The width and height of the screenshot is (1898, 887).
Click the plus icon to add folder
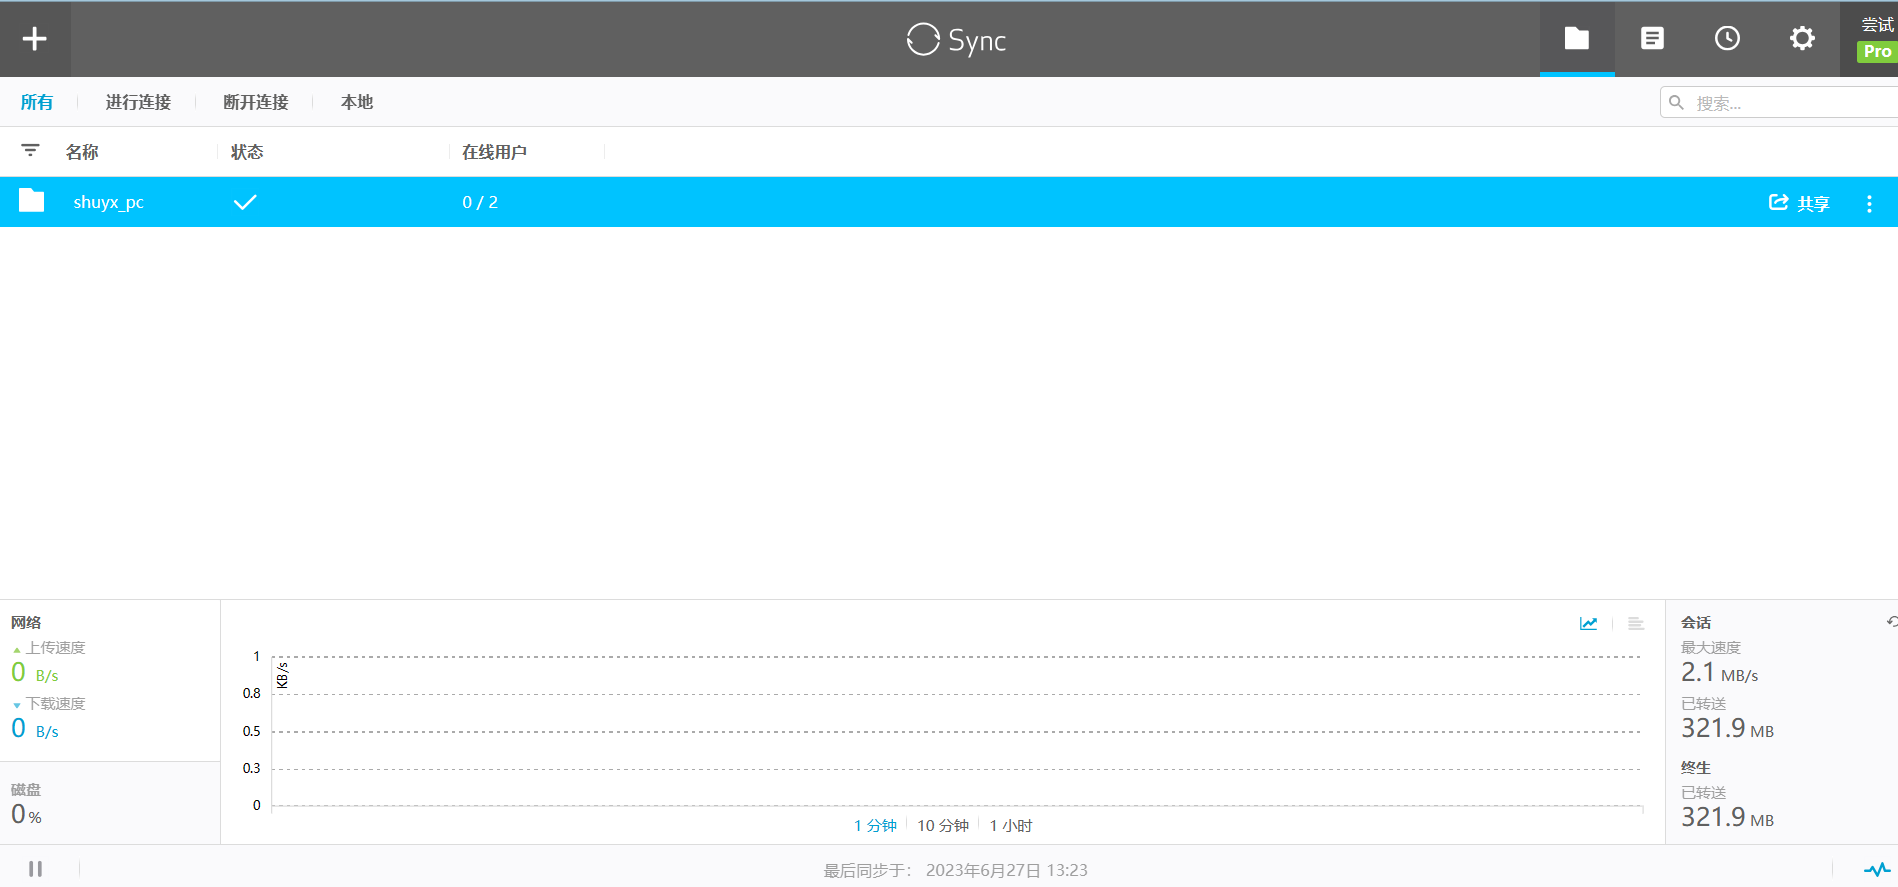point(35,39)
